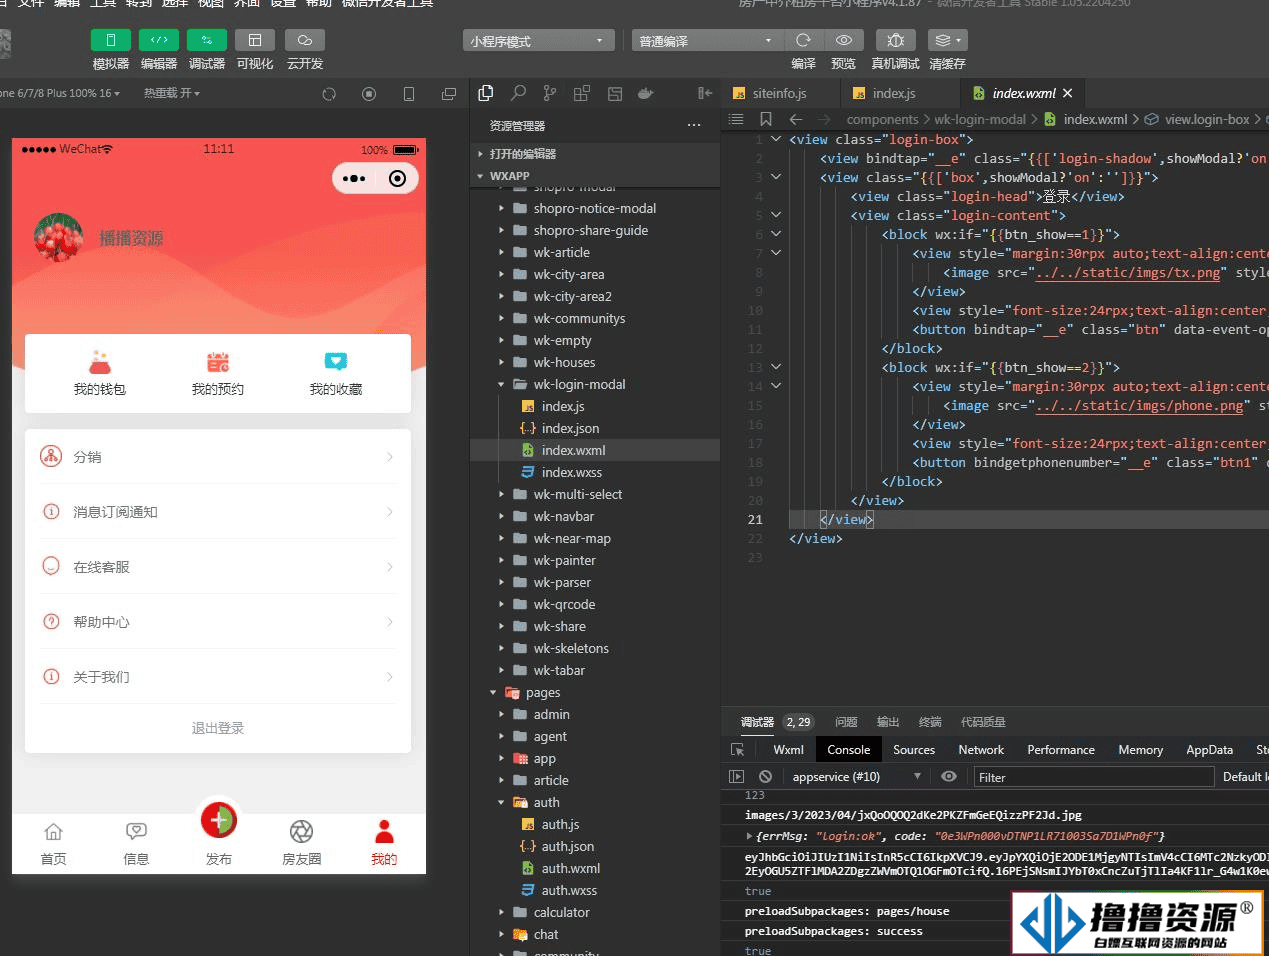
Task: Click the logout text in simulator
Action: 218,728
